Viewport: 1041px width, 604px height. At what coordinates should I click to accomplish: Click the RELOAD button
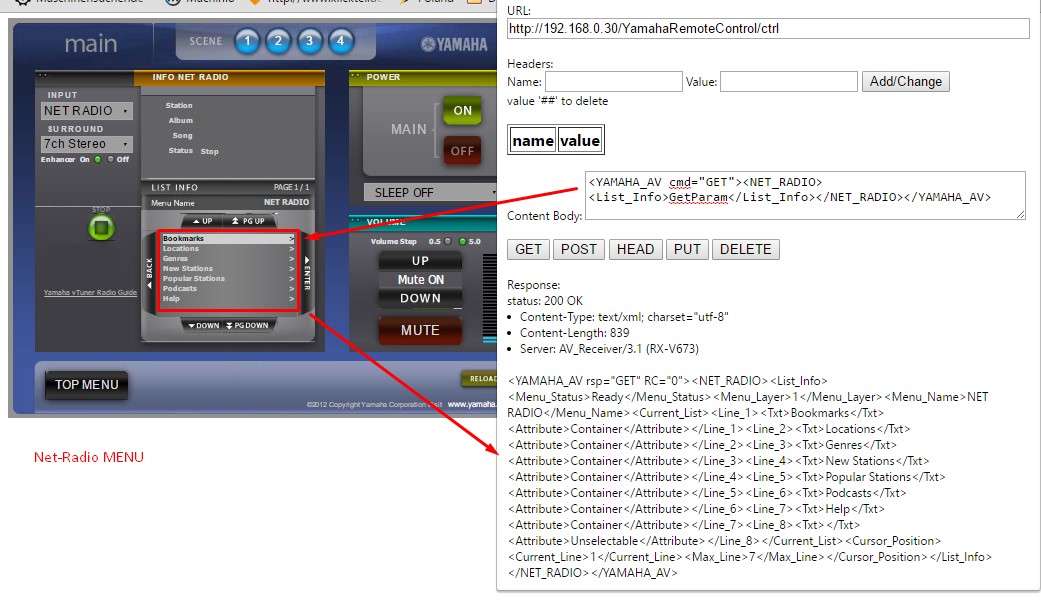(479, 378)
